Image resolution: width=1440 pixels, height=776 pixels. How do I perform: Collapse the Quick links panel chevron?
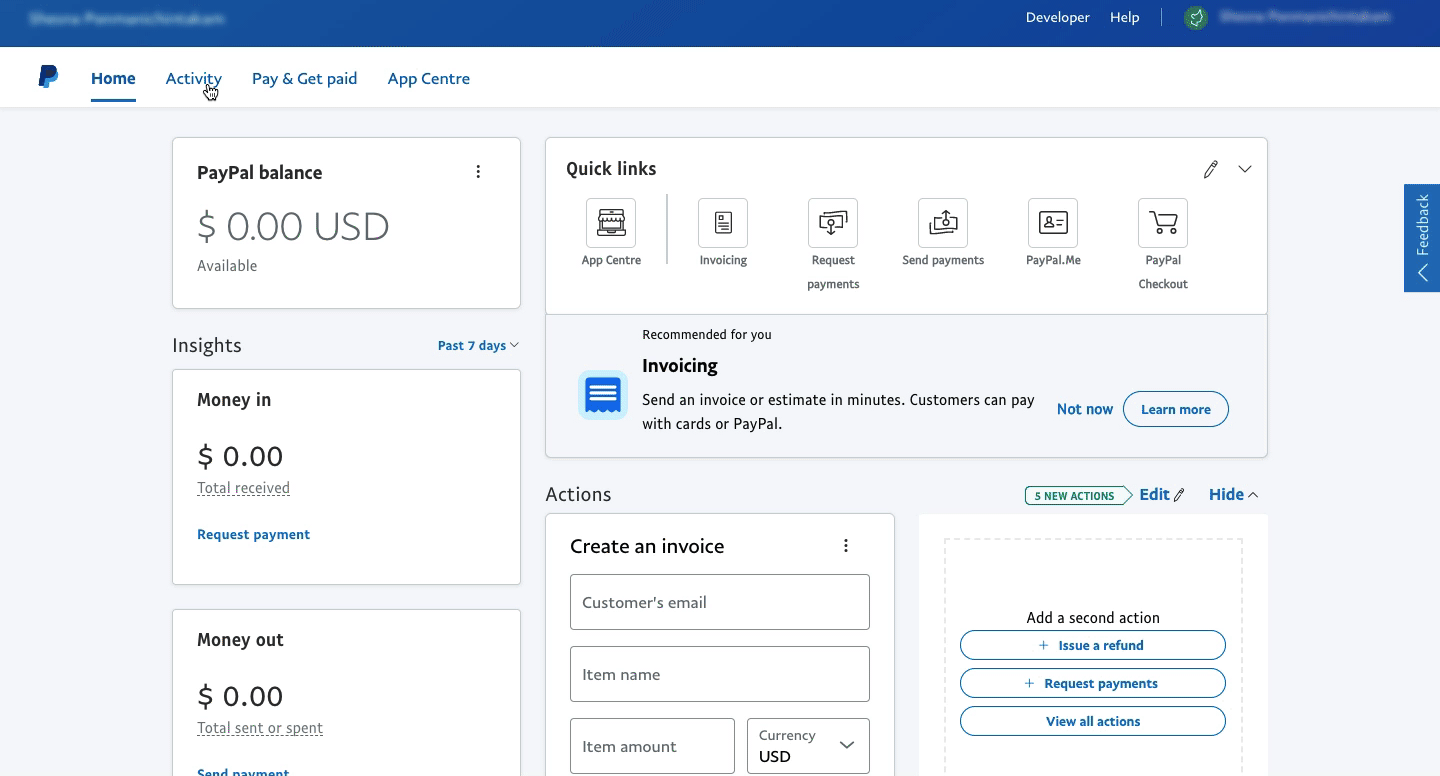pos(1245,169)
